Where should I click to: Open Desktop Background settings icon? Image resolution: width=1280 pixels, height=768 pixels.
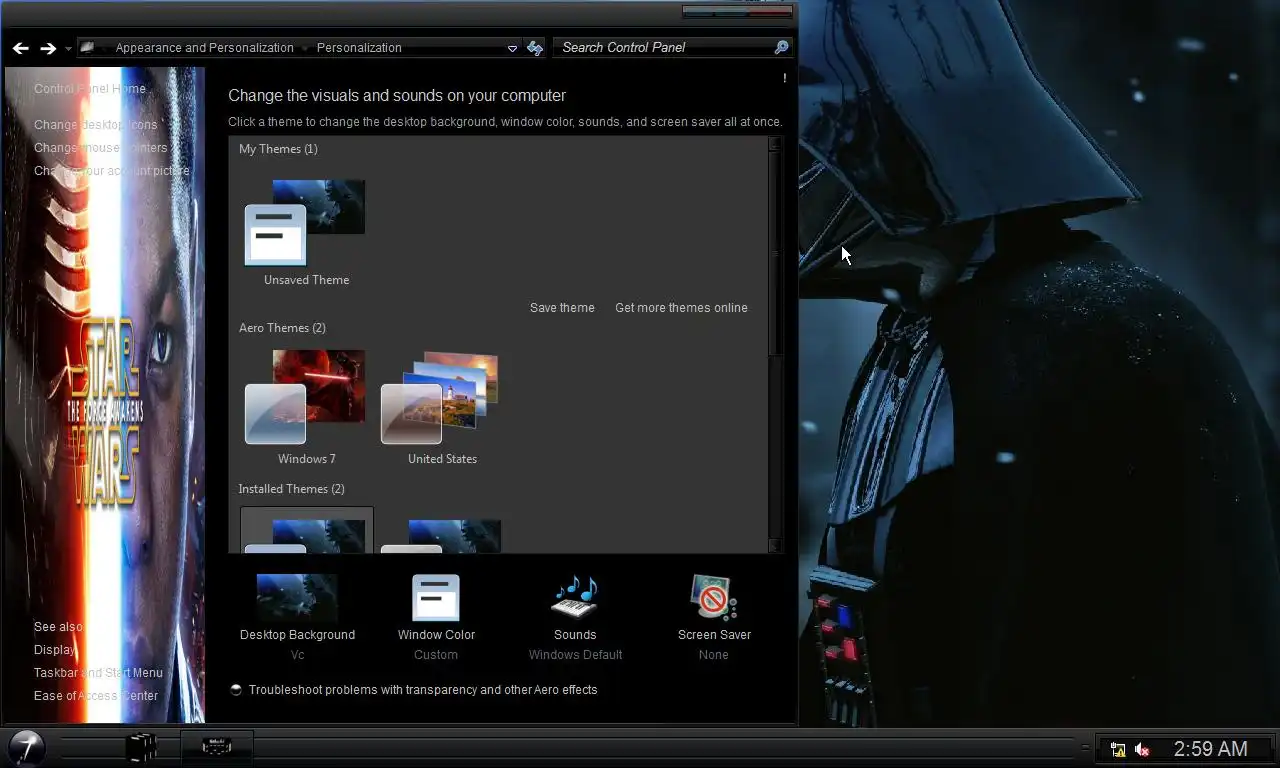[x=297, y=598]
